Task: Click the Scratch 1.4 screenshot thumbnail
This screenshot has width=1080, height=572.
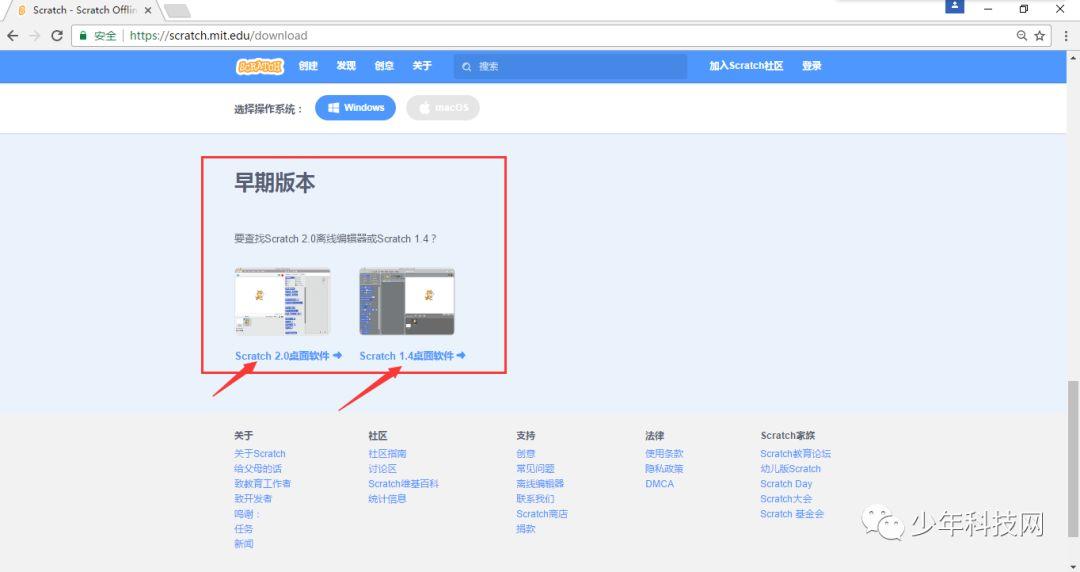Action: (x=406, y=302)
